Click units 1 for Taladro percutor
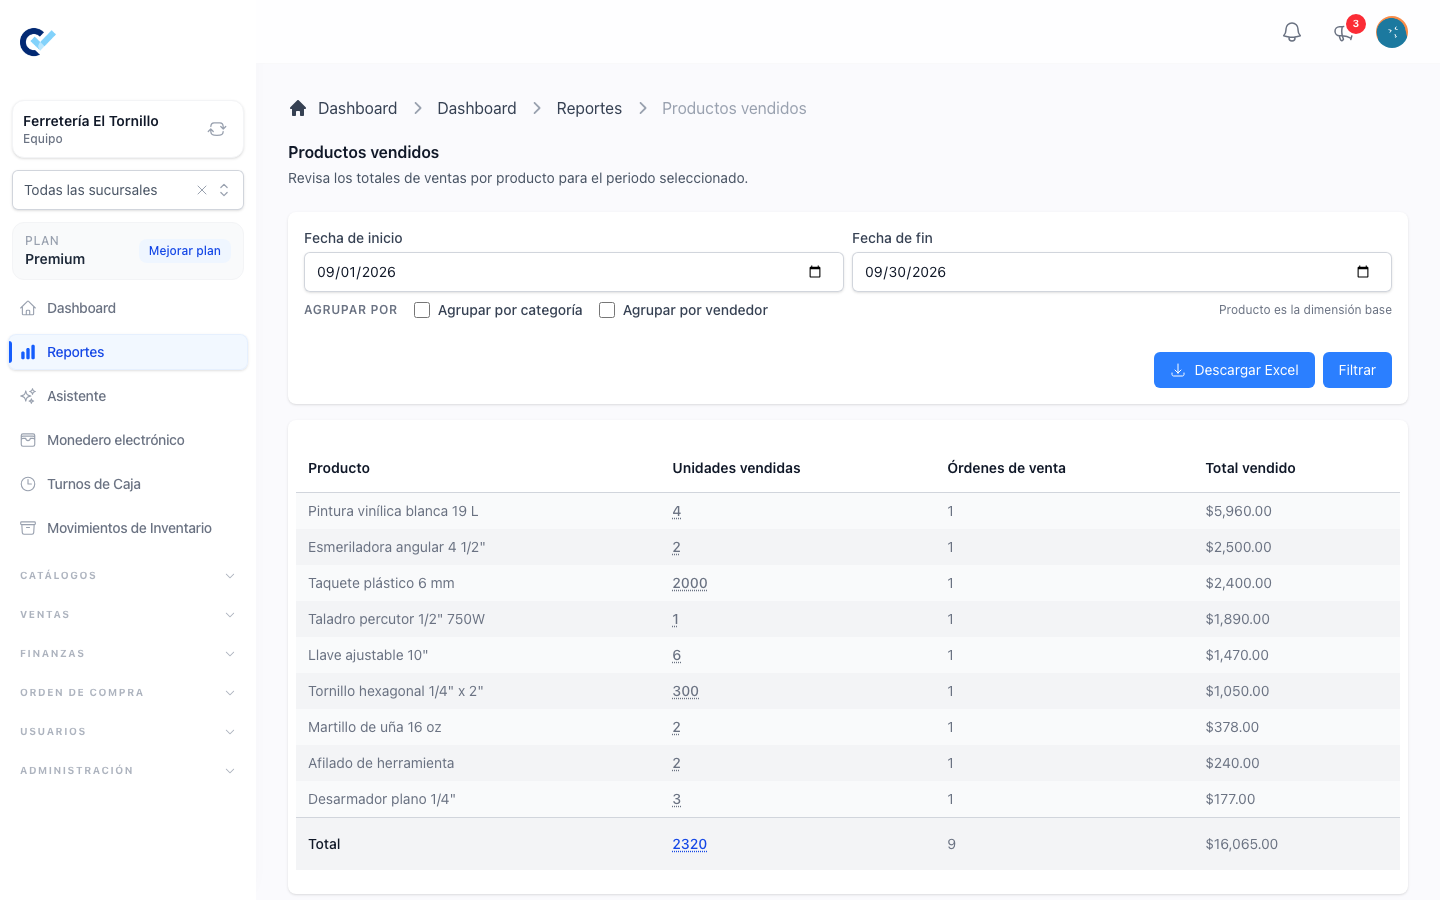The height and width of the screenshot is (900, 1440). pos(676,619)
